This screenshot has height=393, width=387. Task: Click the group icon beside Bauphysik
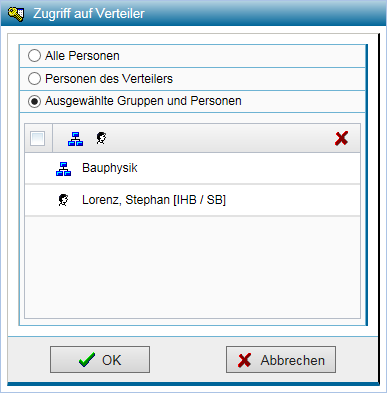pyautogui.click(x=63, y=168)
